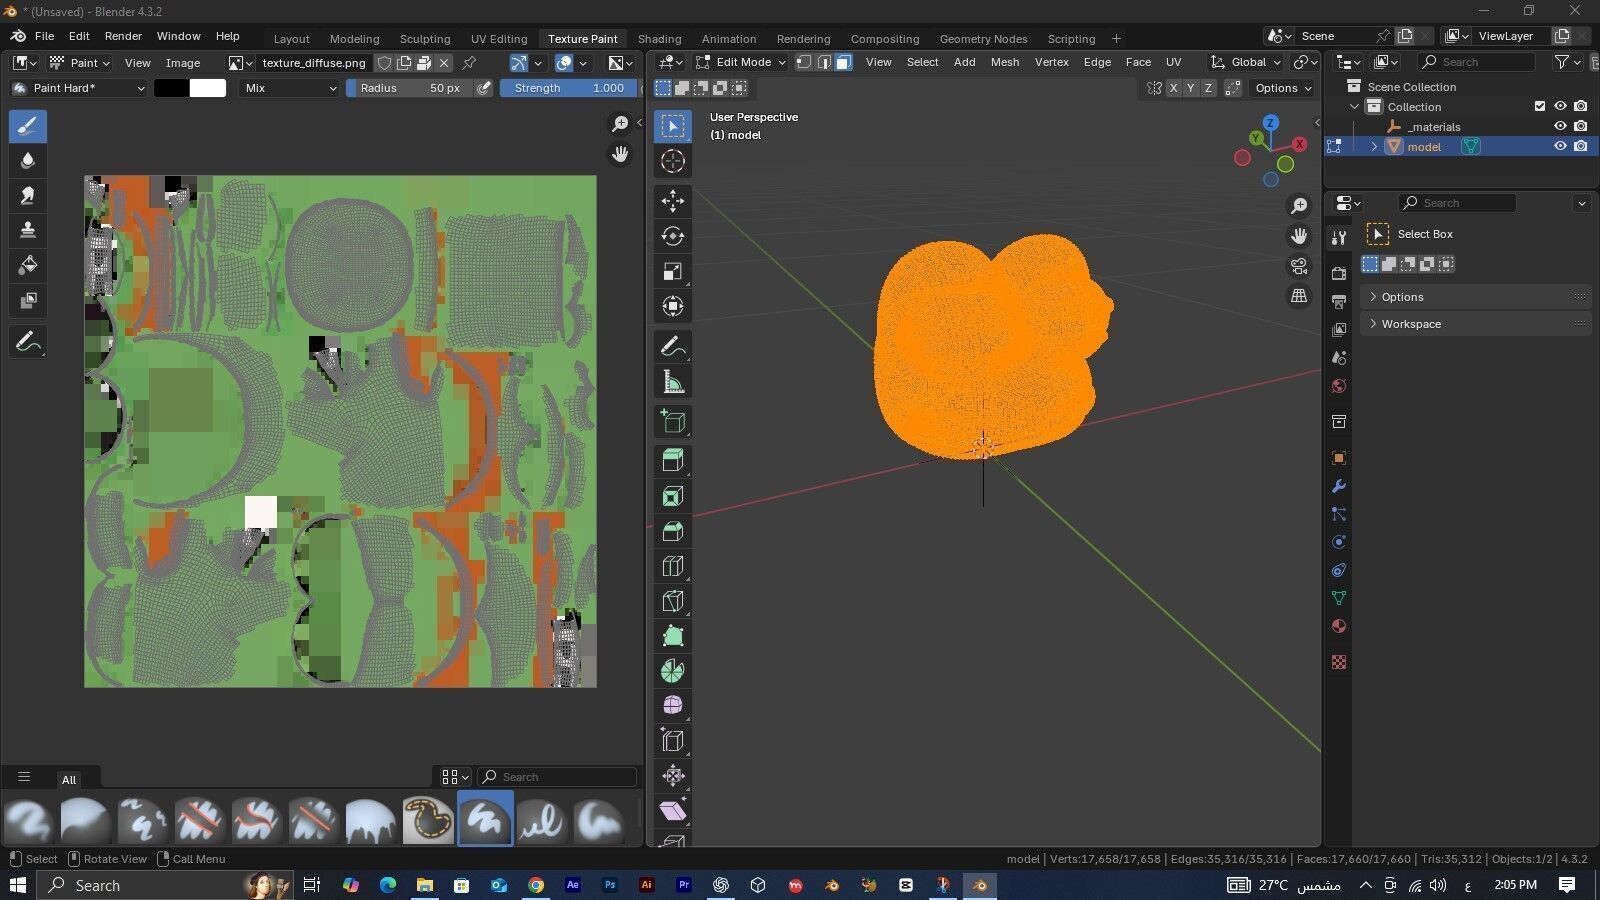Open the Mesh menu in viewport
The width and height of the screenshot is (1600, 900).
(1005, 62)
